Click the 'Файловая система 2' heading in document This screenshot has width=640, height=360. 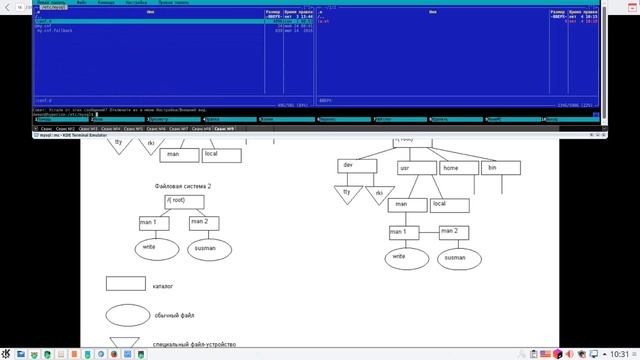point(183,186)
